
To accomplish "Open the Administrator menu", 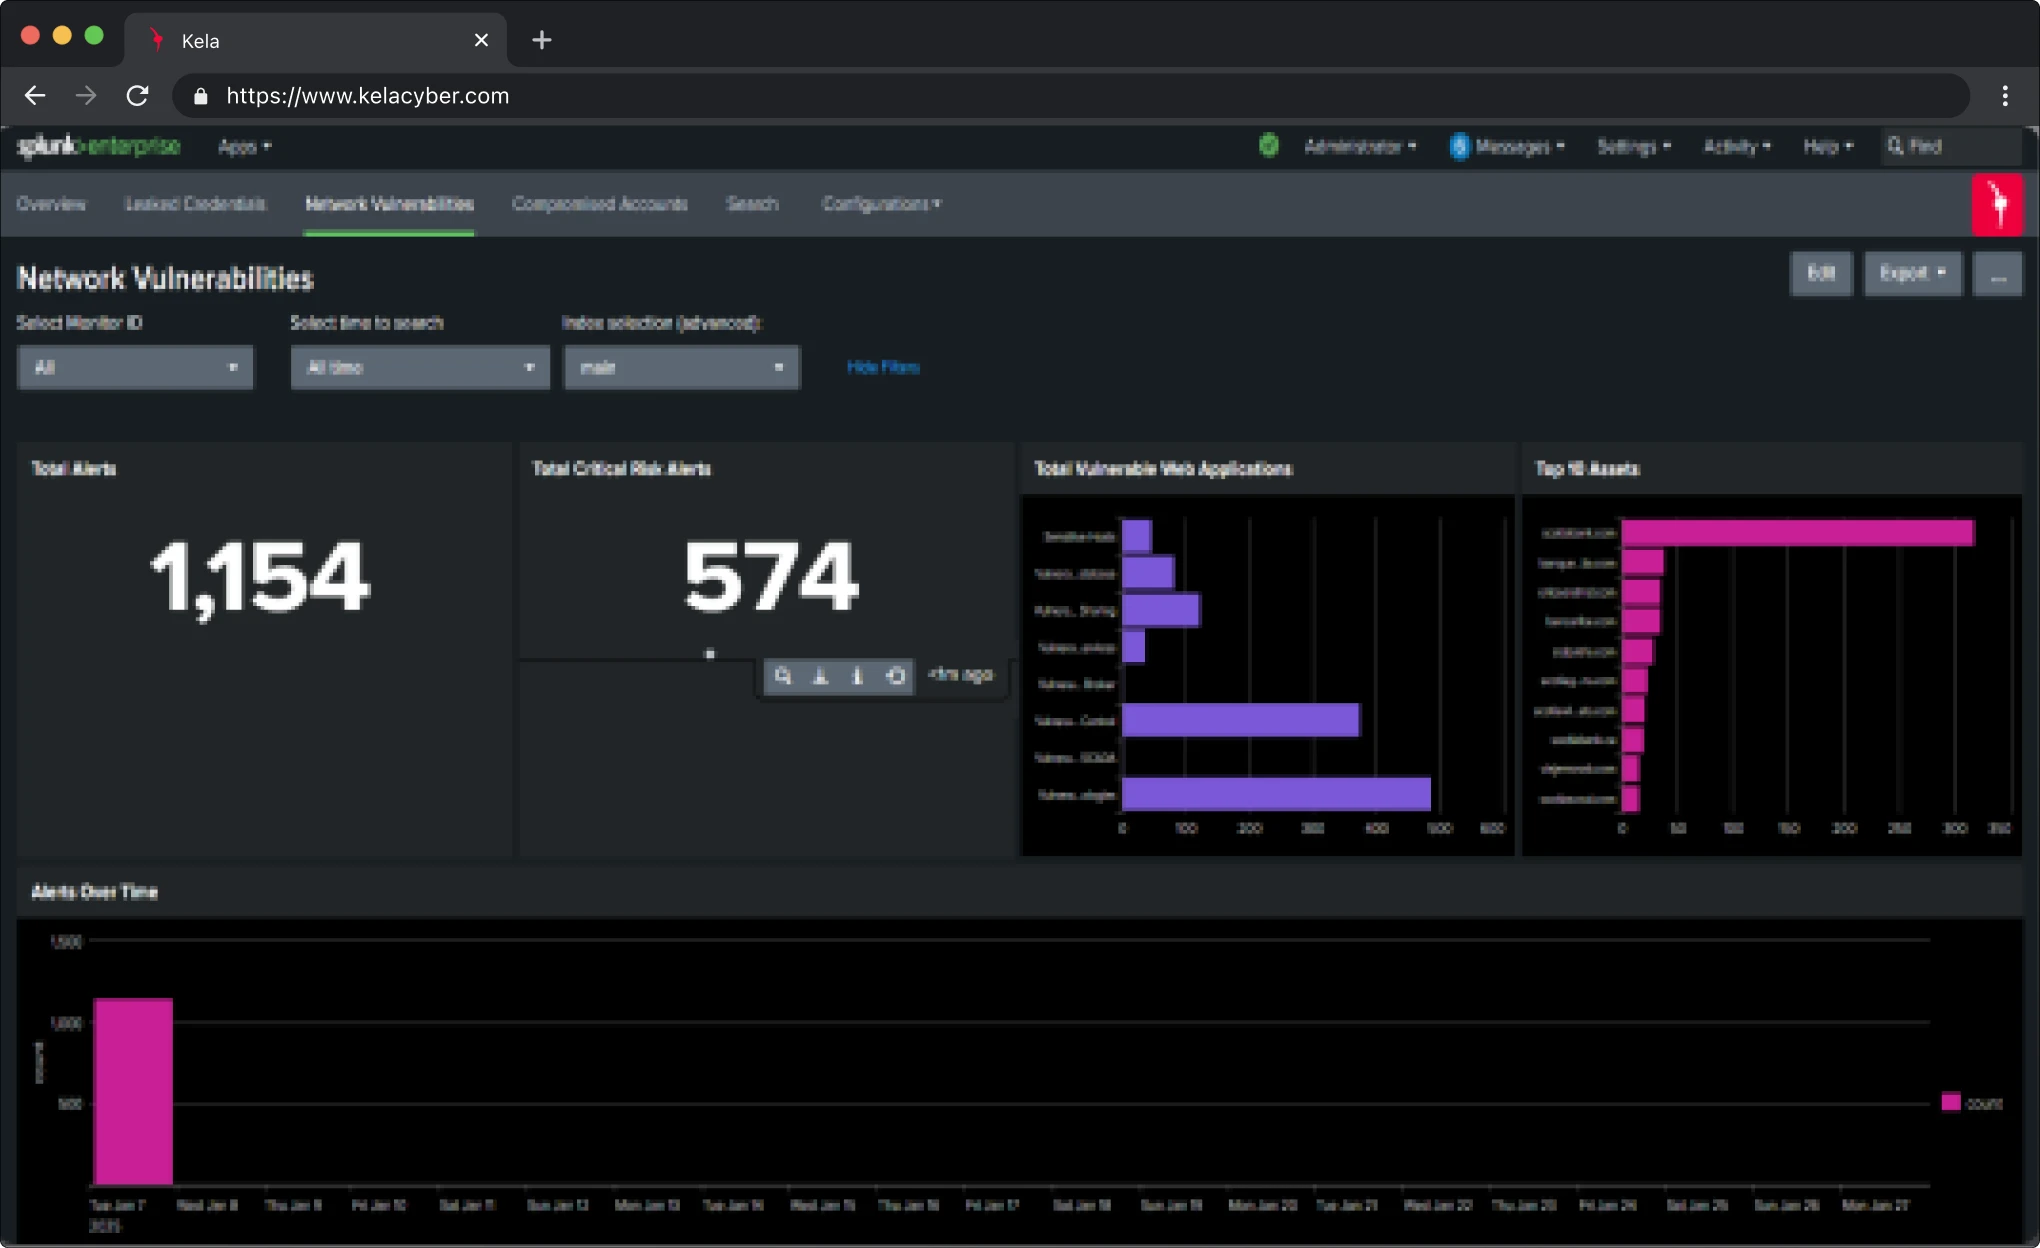I will pyautogui.click(x=1360, y=147).
